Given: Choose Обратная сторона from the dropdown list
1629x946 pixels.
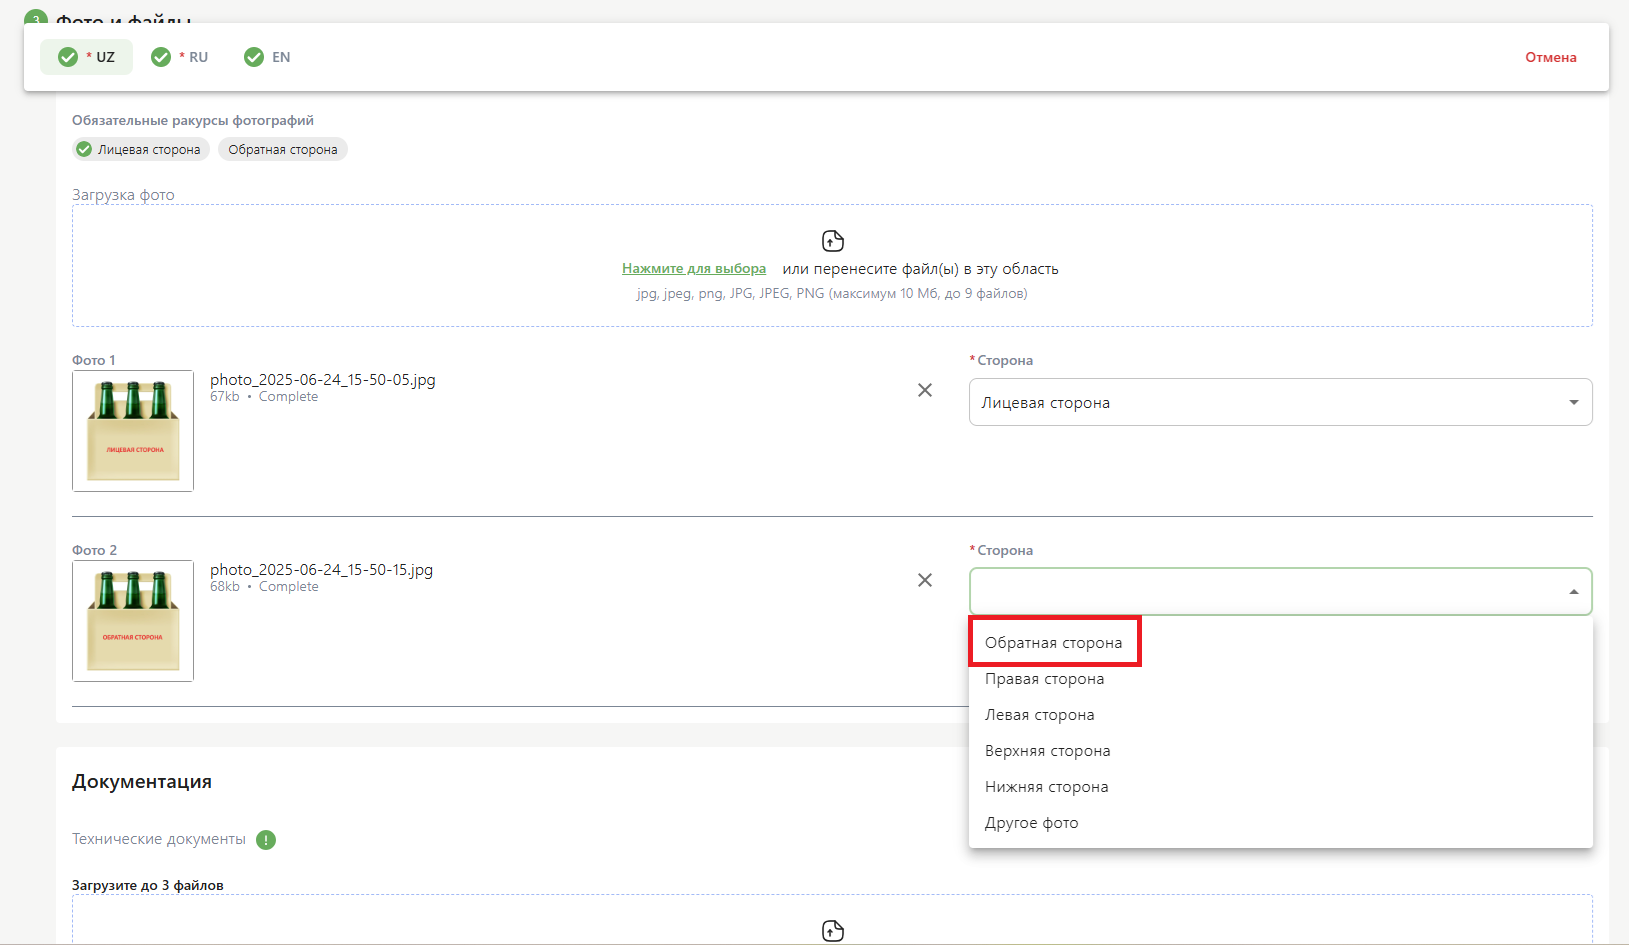Looking at the screenshot, I should click(x=1053, y=643).
